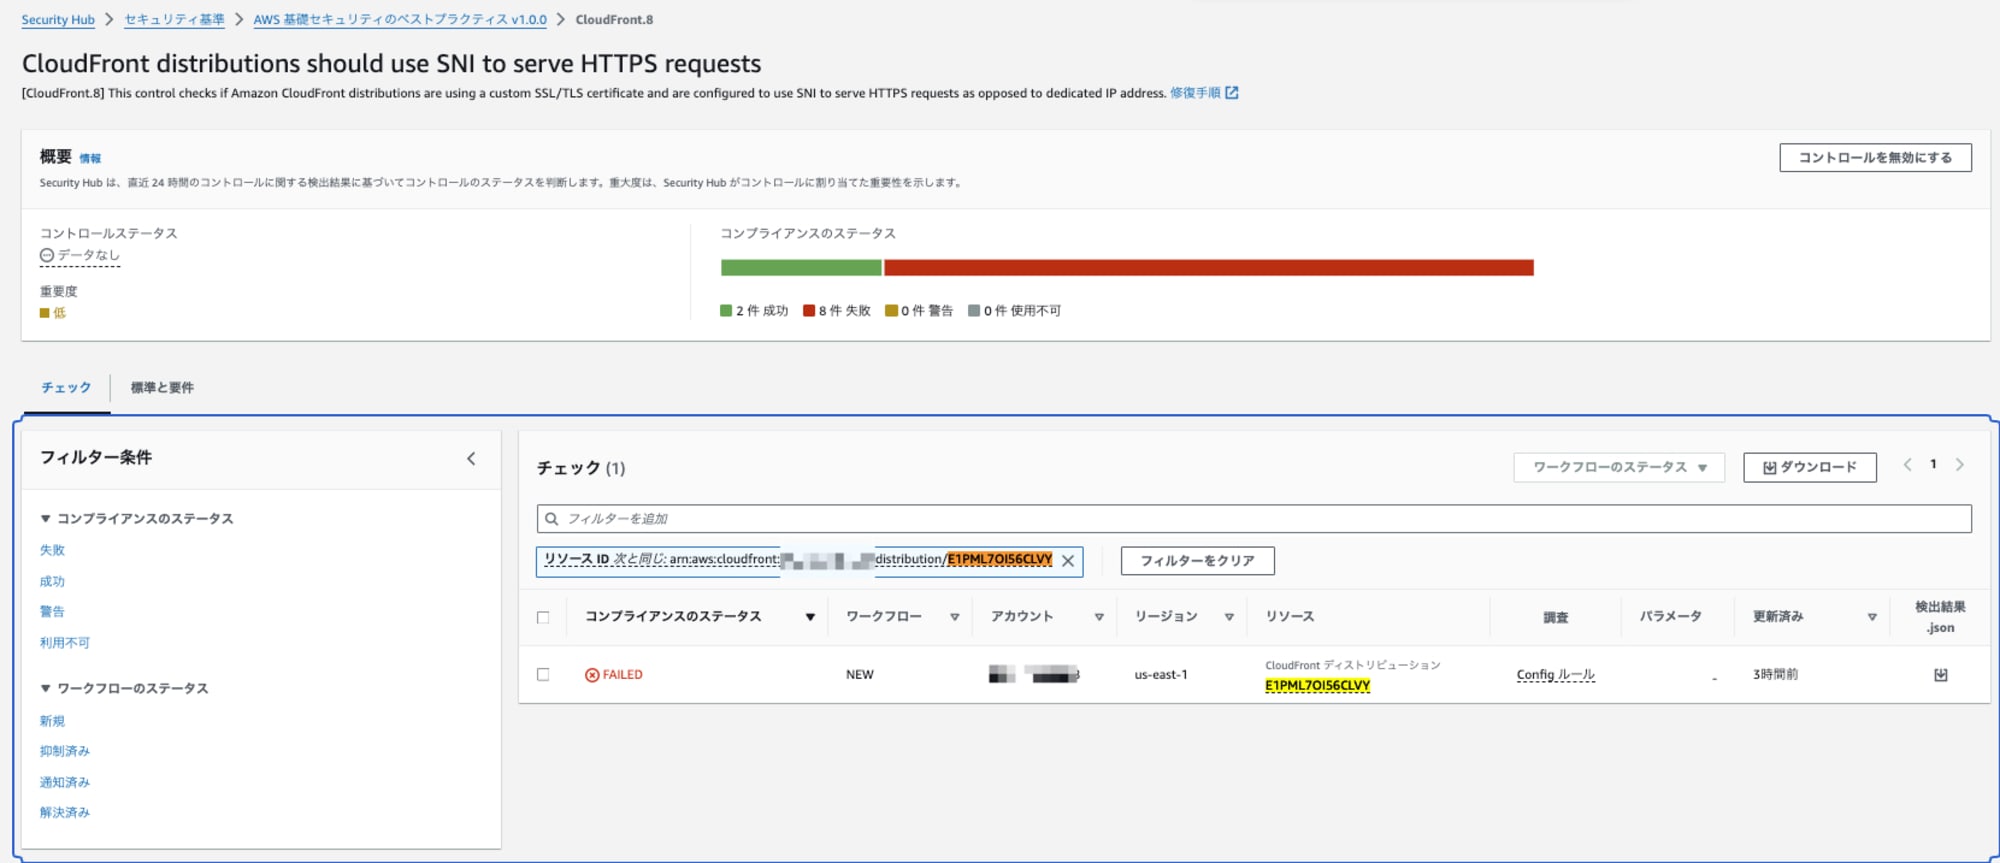
Task: Click the green passed compliance bar segment
Action: point(801,268)
